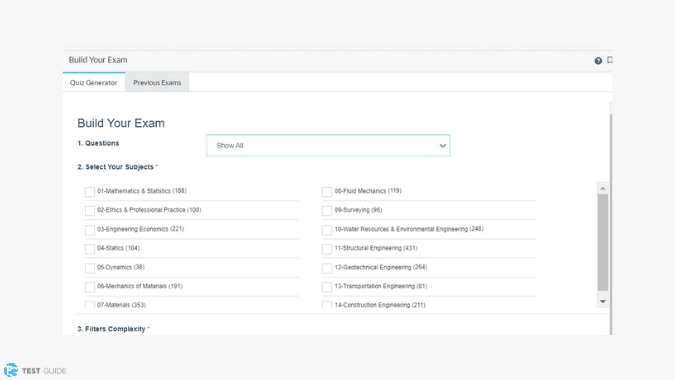Select the Quiz Generator tab
Viewport: 675px width, 380px height.
[x=93, y=83]
